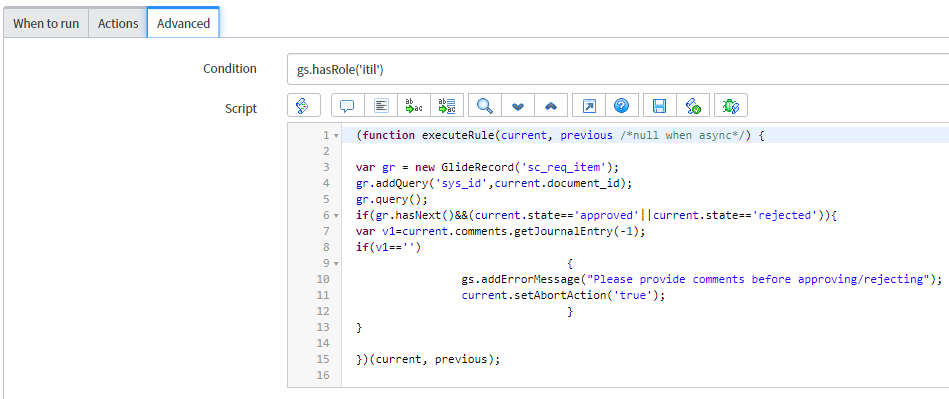Collapse the function fold arrow on line 1
Viewport: 949px width, 399px height.
point(336,136)
